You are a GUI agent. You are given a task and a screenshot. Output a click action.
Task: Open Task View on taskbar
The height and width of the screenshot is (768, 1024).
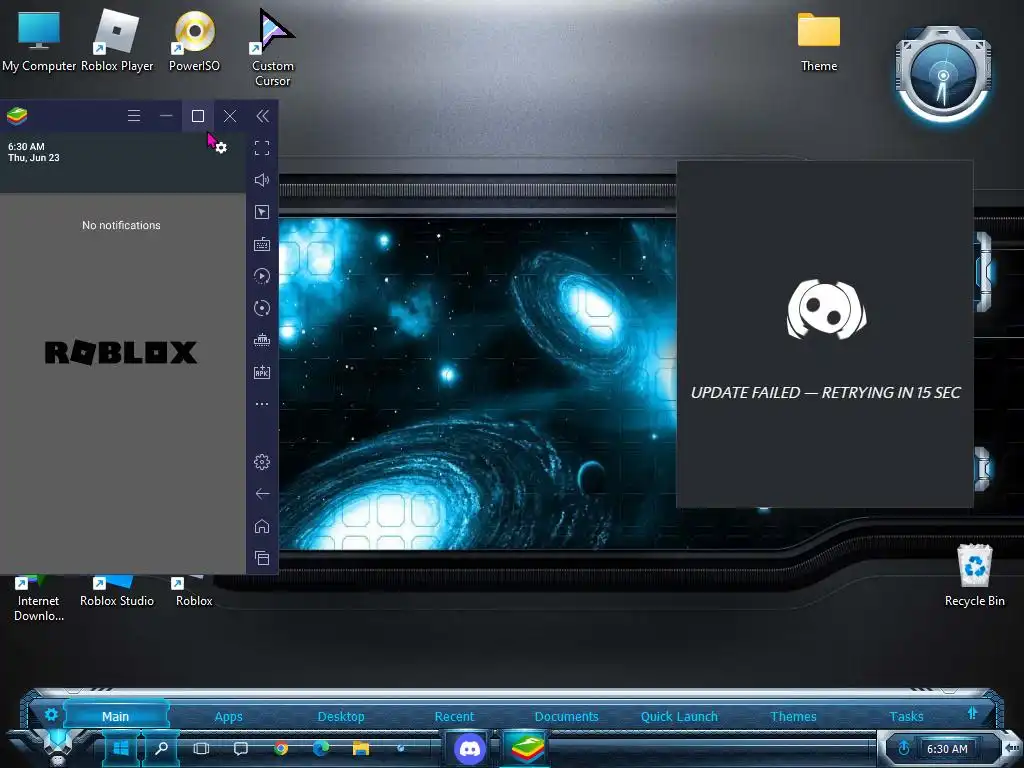pos(201,748)
